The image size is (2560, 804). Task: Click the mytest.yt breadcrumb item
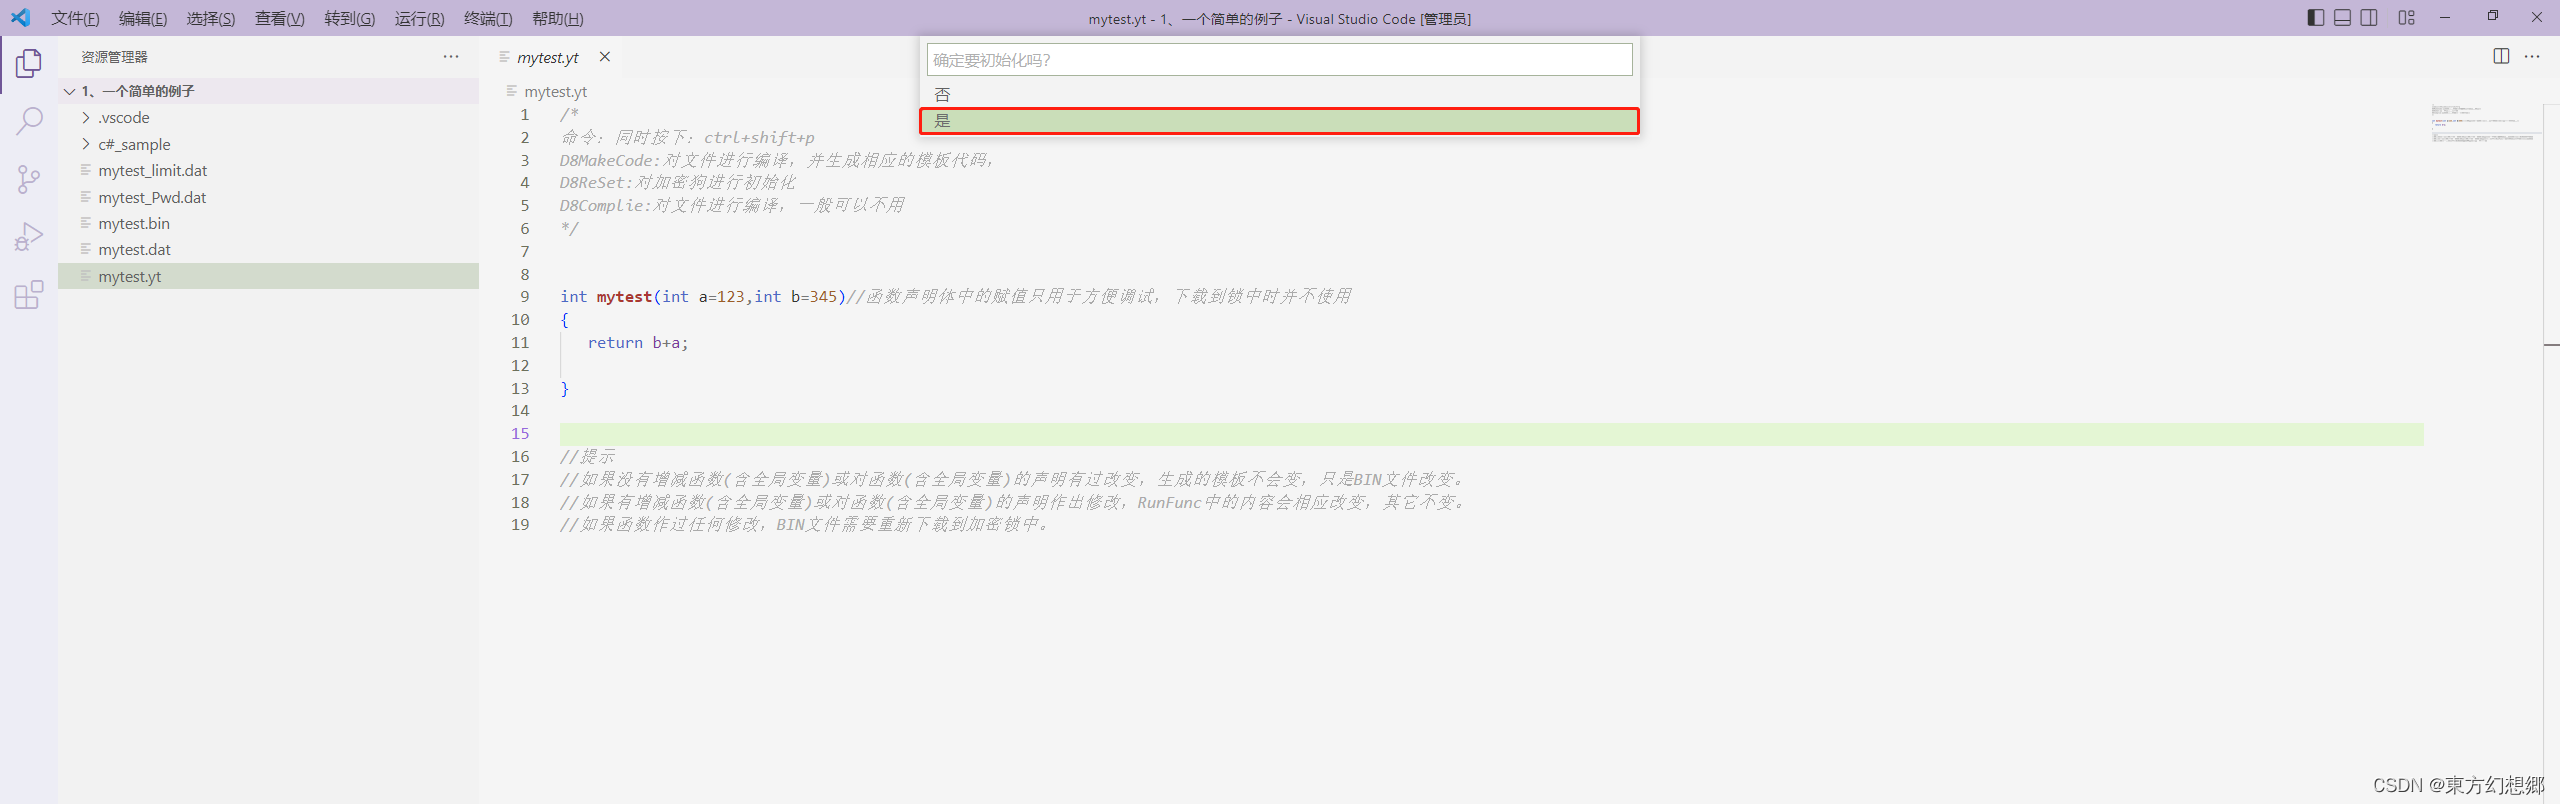(x=555, y=91)
